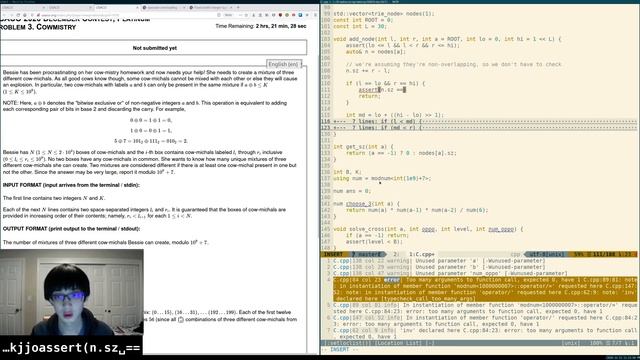Click the using num = modnum line
This screenshot has height=360, width=640.
[x=382, y=178]
